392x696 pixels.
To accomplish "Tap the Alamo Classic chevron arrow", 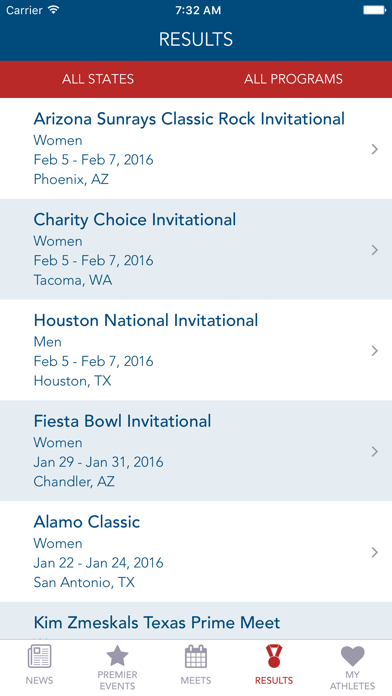I will (x=375, y=552).
